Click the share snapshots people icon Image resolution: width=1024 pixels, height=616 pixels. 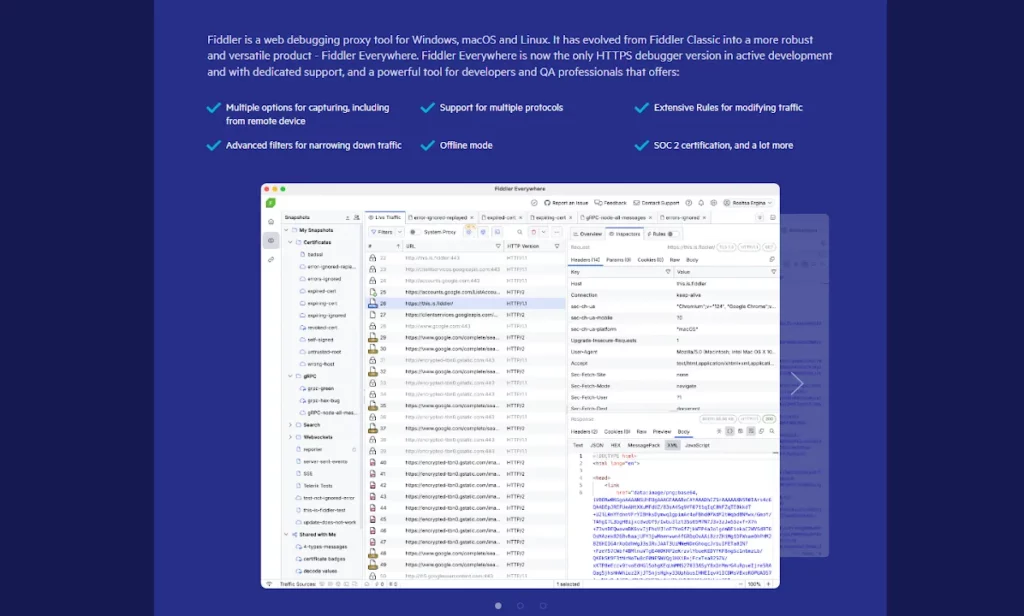tap(357, 218)
